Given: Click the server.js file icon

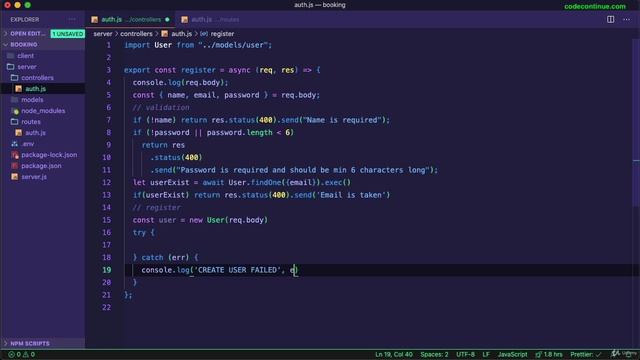Looking at the screenshot, I should [15, 177].
